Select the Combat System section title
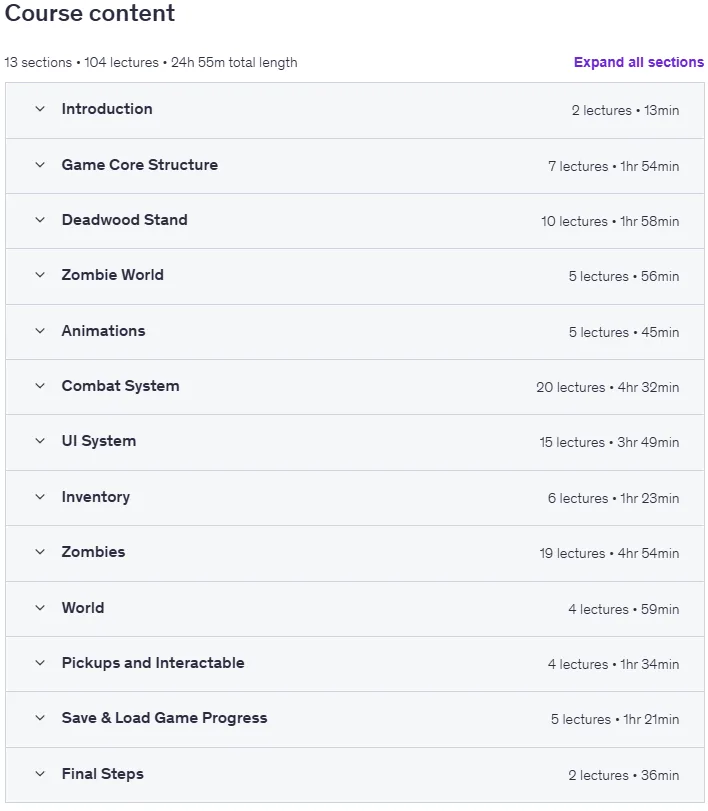This screenshot has width=708, height=811. tap(120, 386)
